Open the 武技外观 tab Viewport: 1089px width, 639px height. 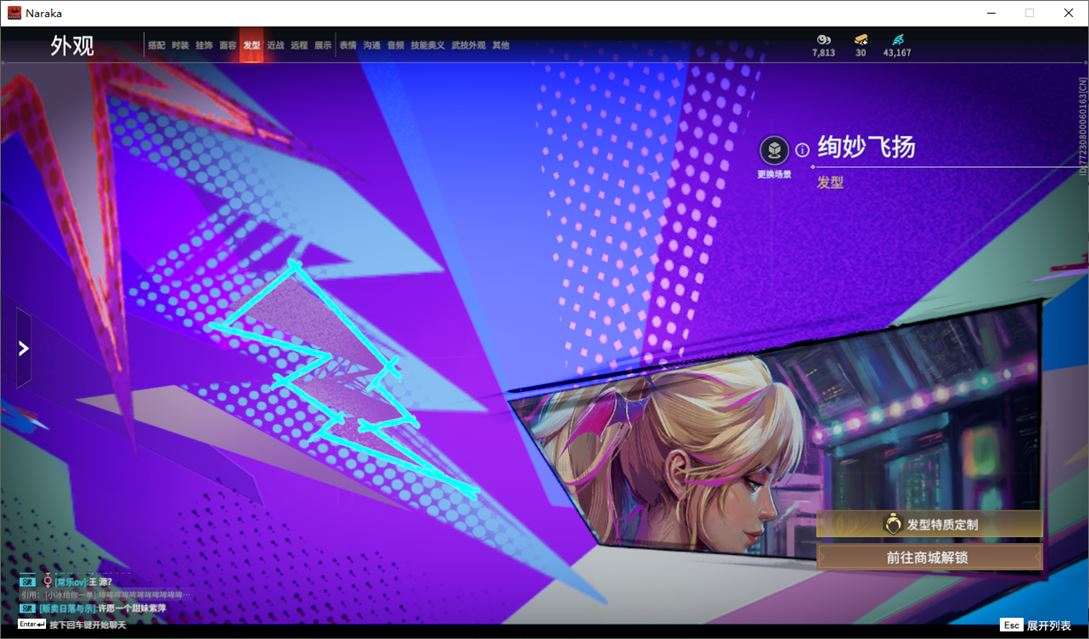coord(469,45)
